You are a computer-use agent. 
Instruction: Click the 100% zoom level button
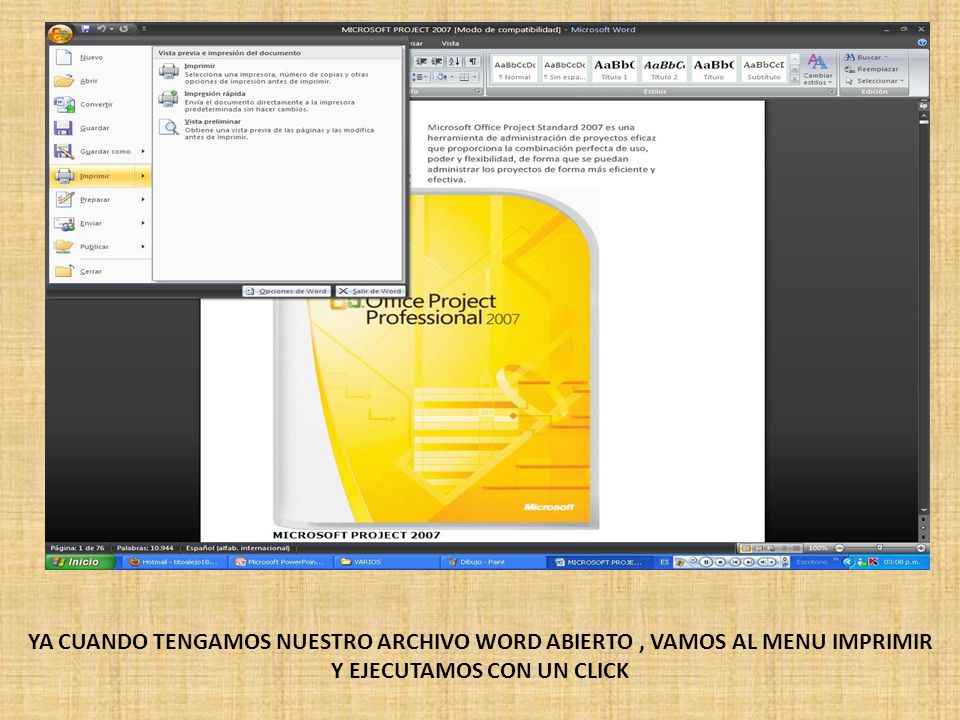click(x=817, y=548)
